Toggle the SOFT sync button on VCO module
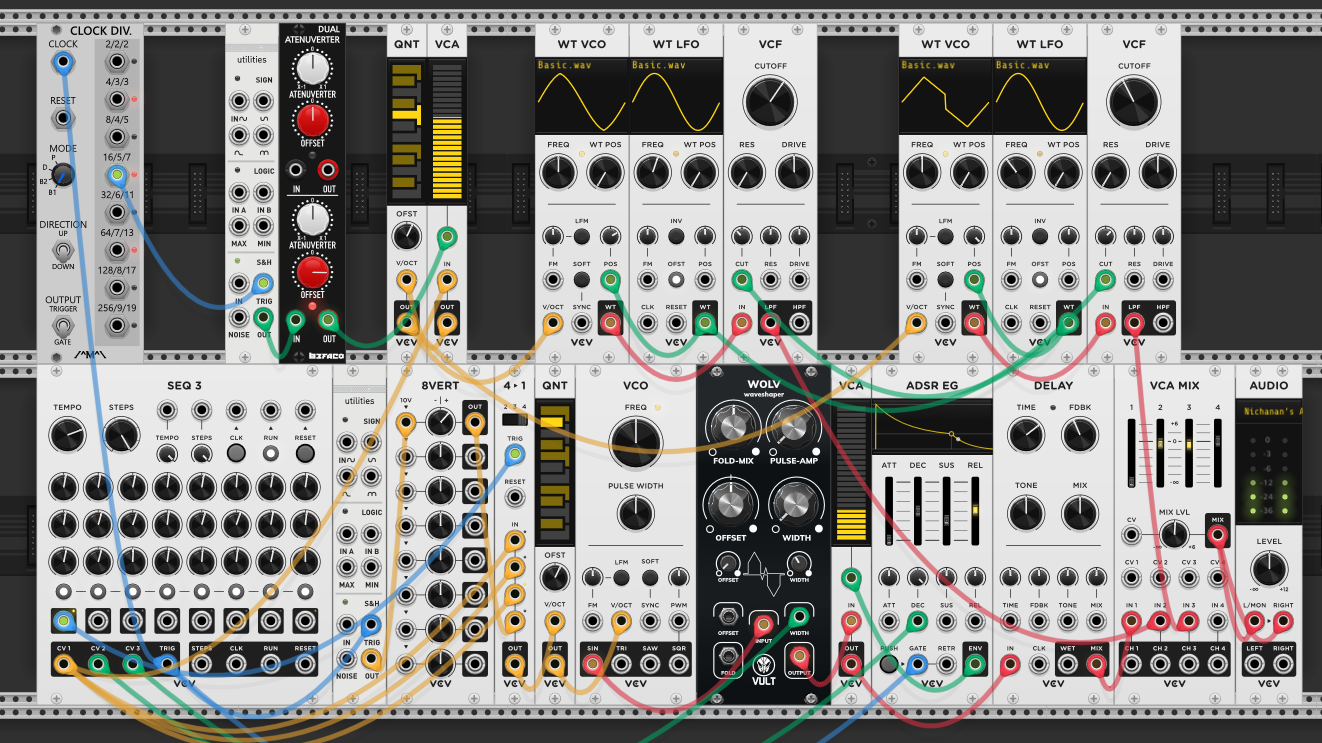 pyautogui.click(x=650, y=577)
